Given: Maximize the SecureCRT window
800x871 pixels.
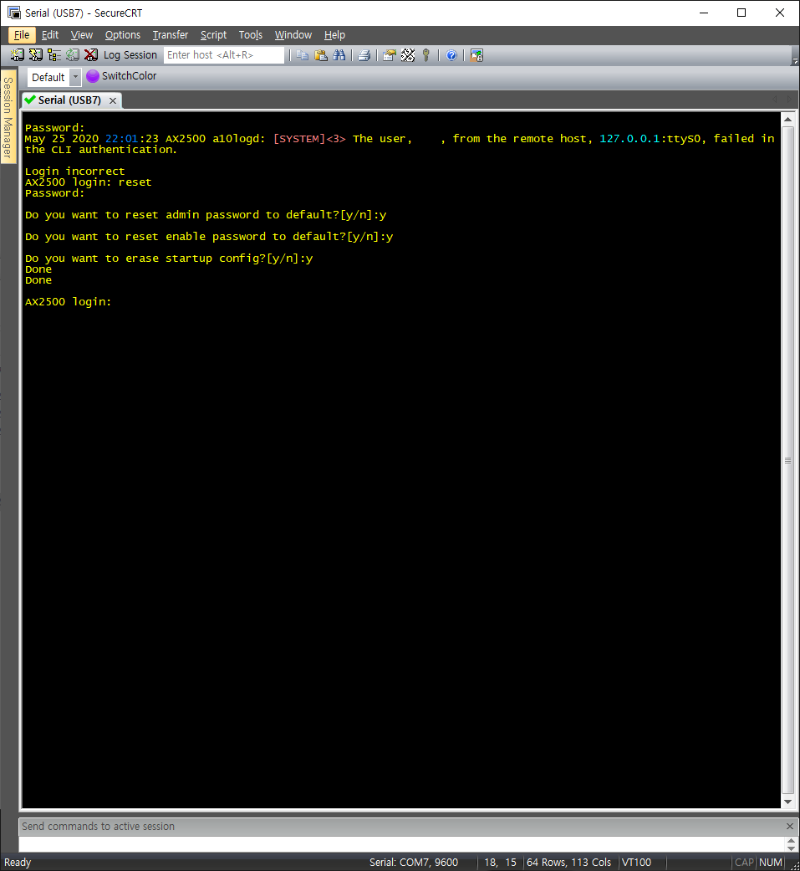Looking at the screenshot, I should point(742,13).
